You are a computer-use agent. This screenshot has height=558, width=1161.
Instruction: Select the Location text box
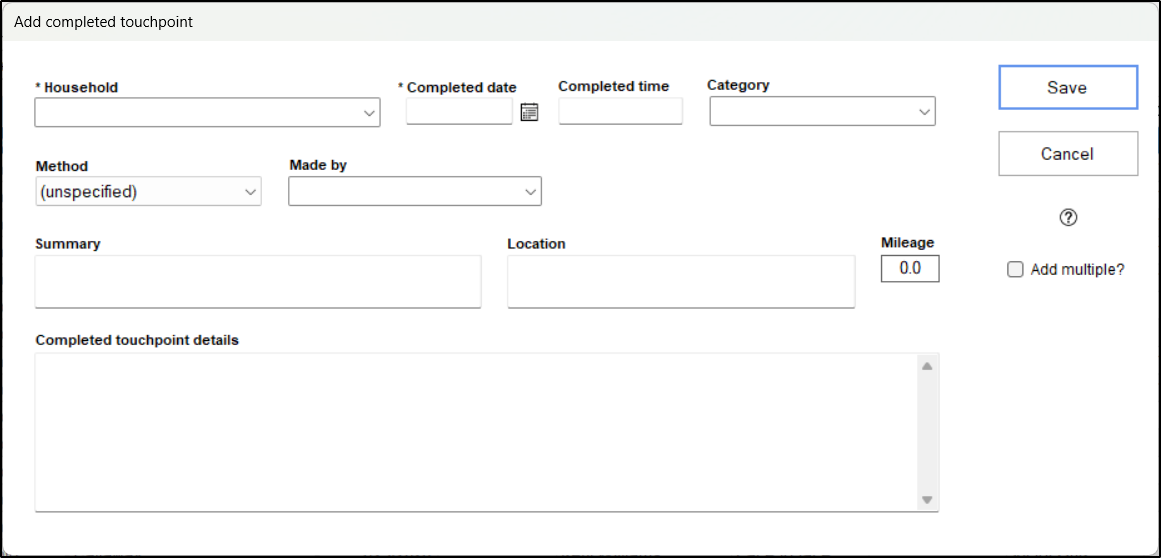[x=680, y=281]
